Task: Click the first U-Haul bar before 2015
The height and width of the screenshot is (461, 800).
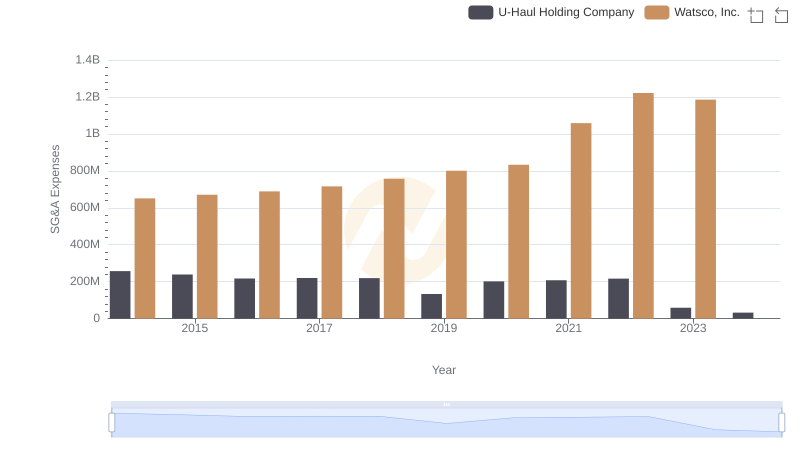Action: pyautogui.click(x=120, y=295)
